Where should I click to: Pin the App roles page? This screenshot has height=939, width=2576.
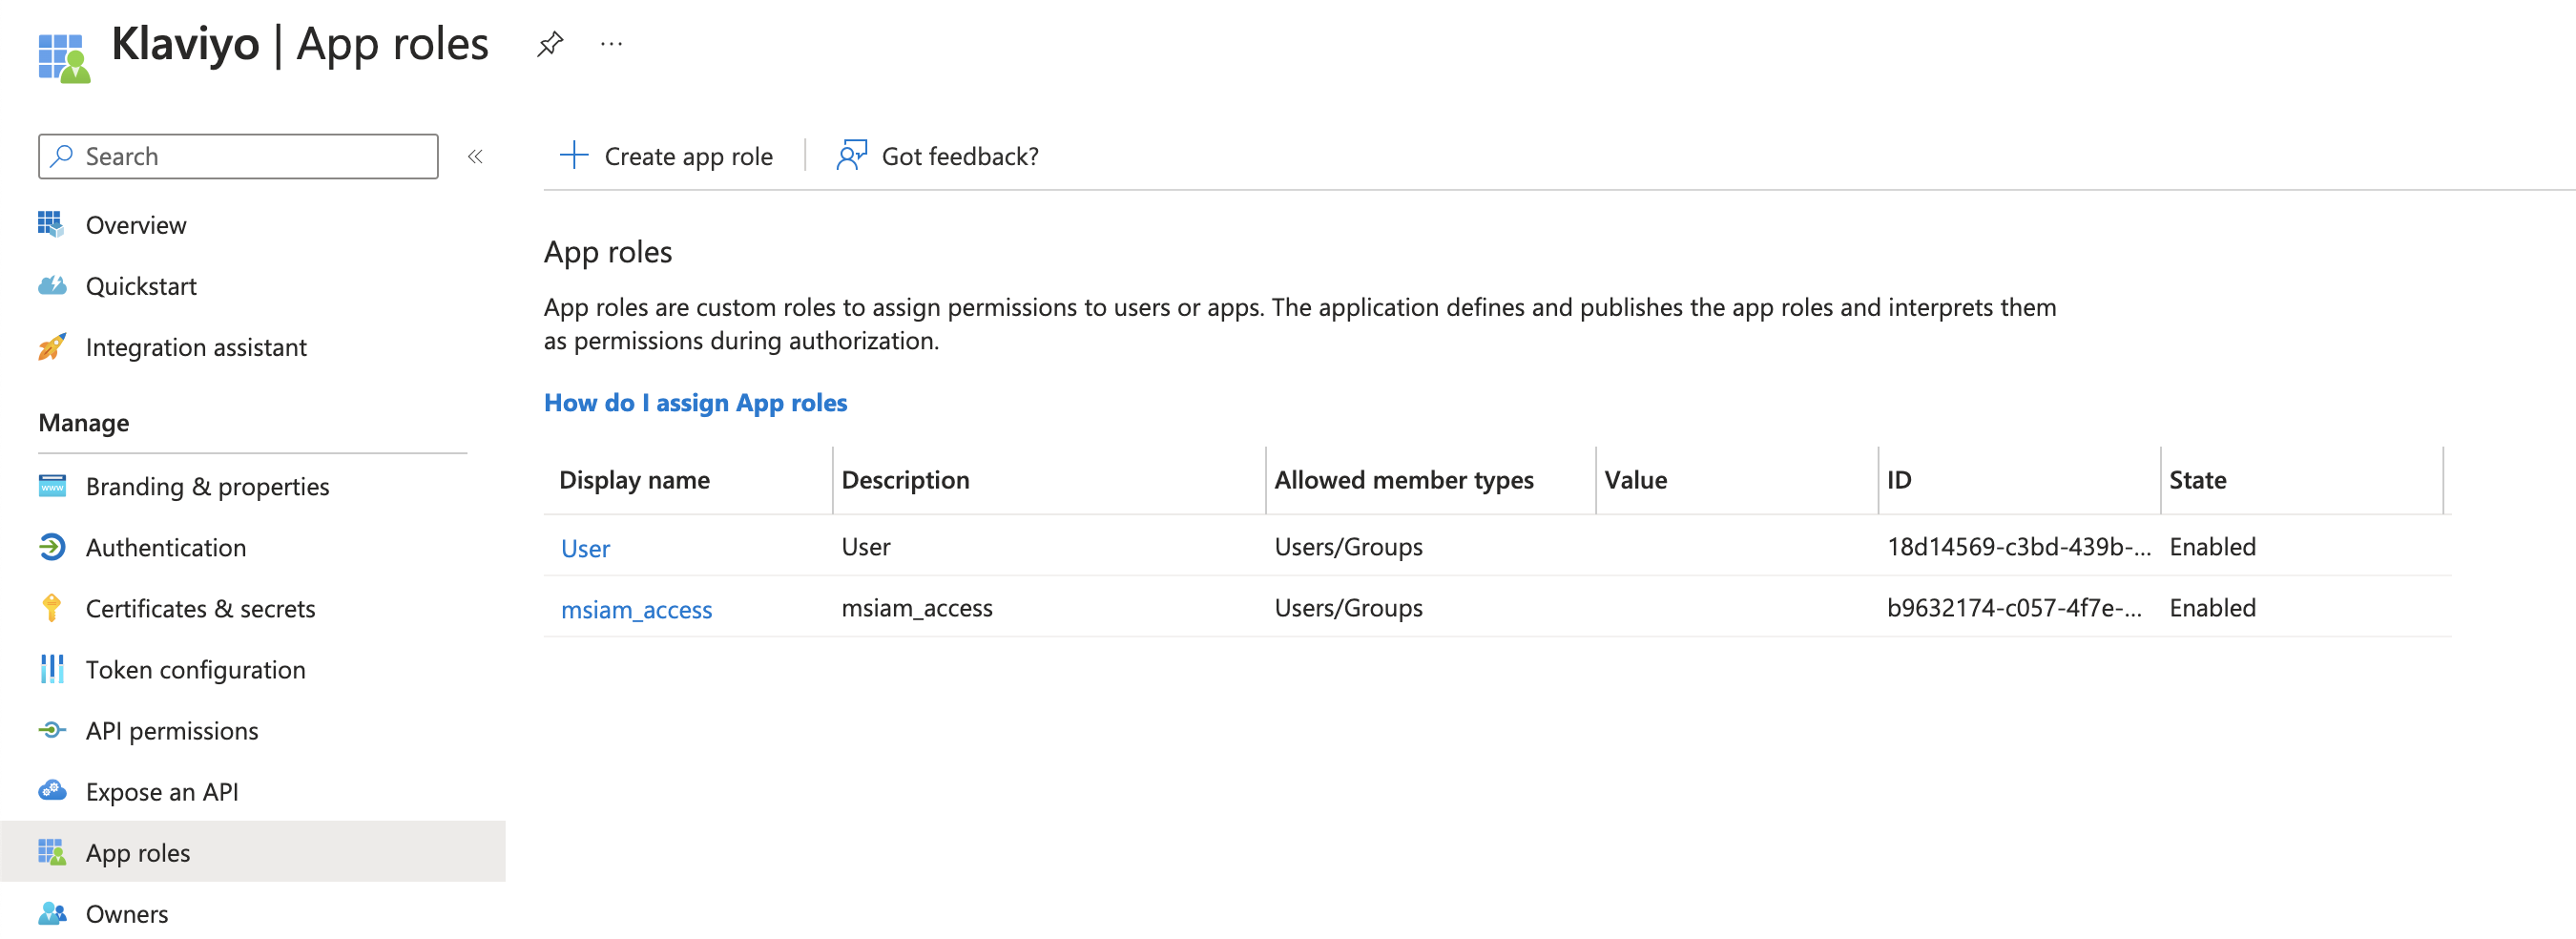click(x=550, y=43)
